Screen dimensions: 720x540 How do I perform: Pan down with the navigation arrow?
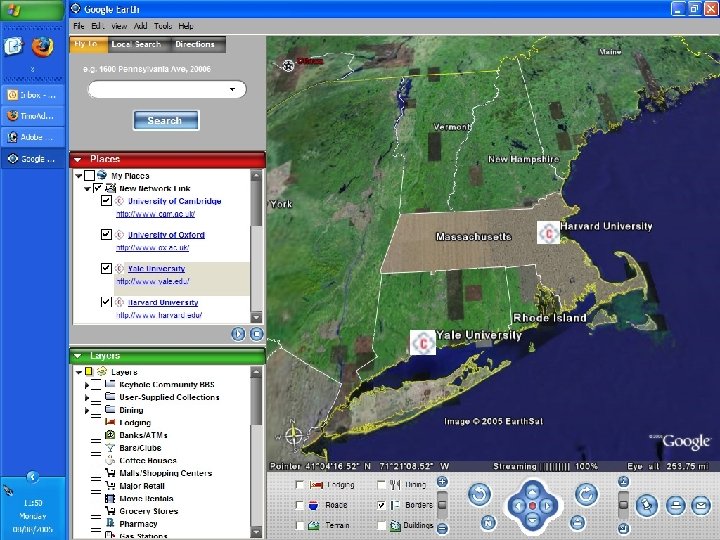(x=533, y=520)
